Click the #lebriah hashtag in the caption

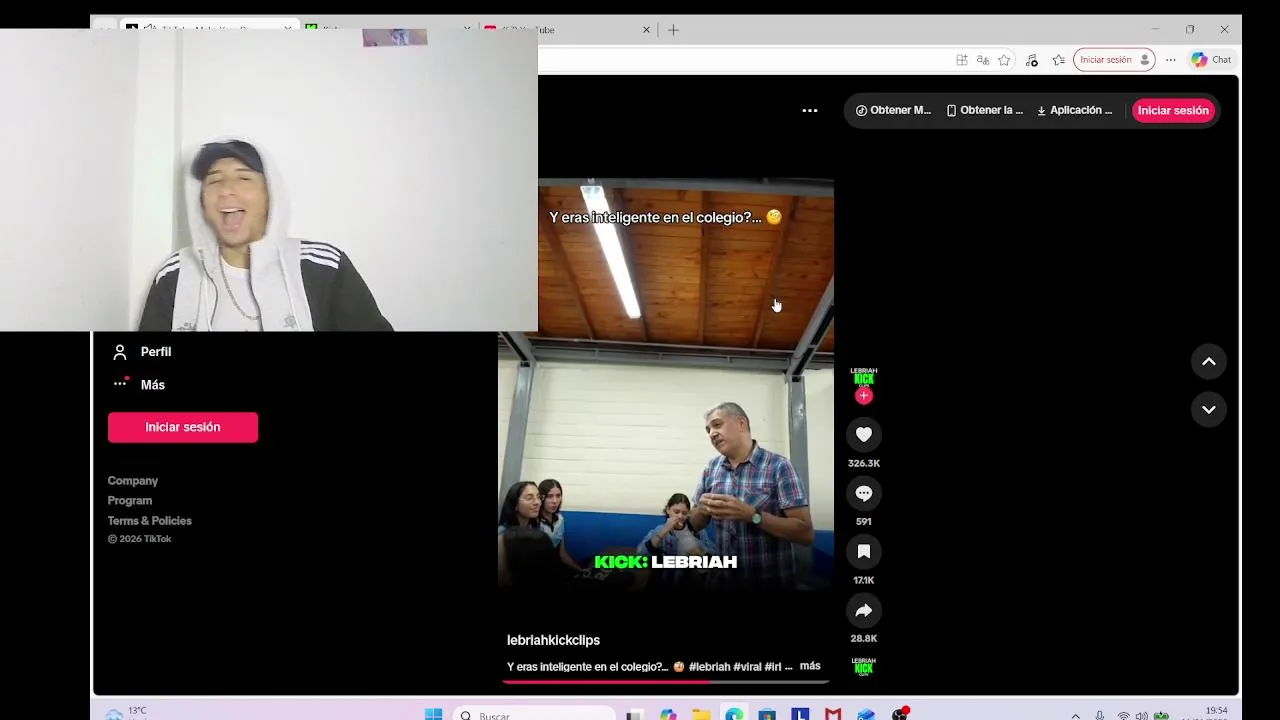[709, 667]
